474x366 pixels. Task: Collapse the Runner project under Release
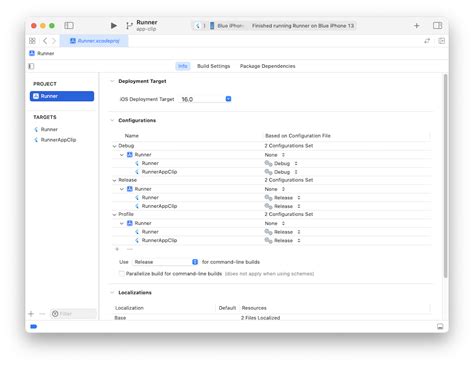tap(122, 189)
